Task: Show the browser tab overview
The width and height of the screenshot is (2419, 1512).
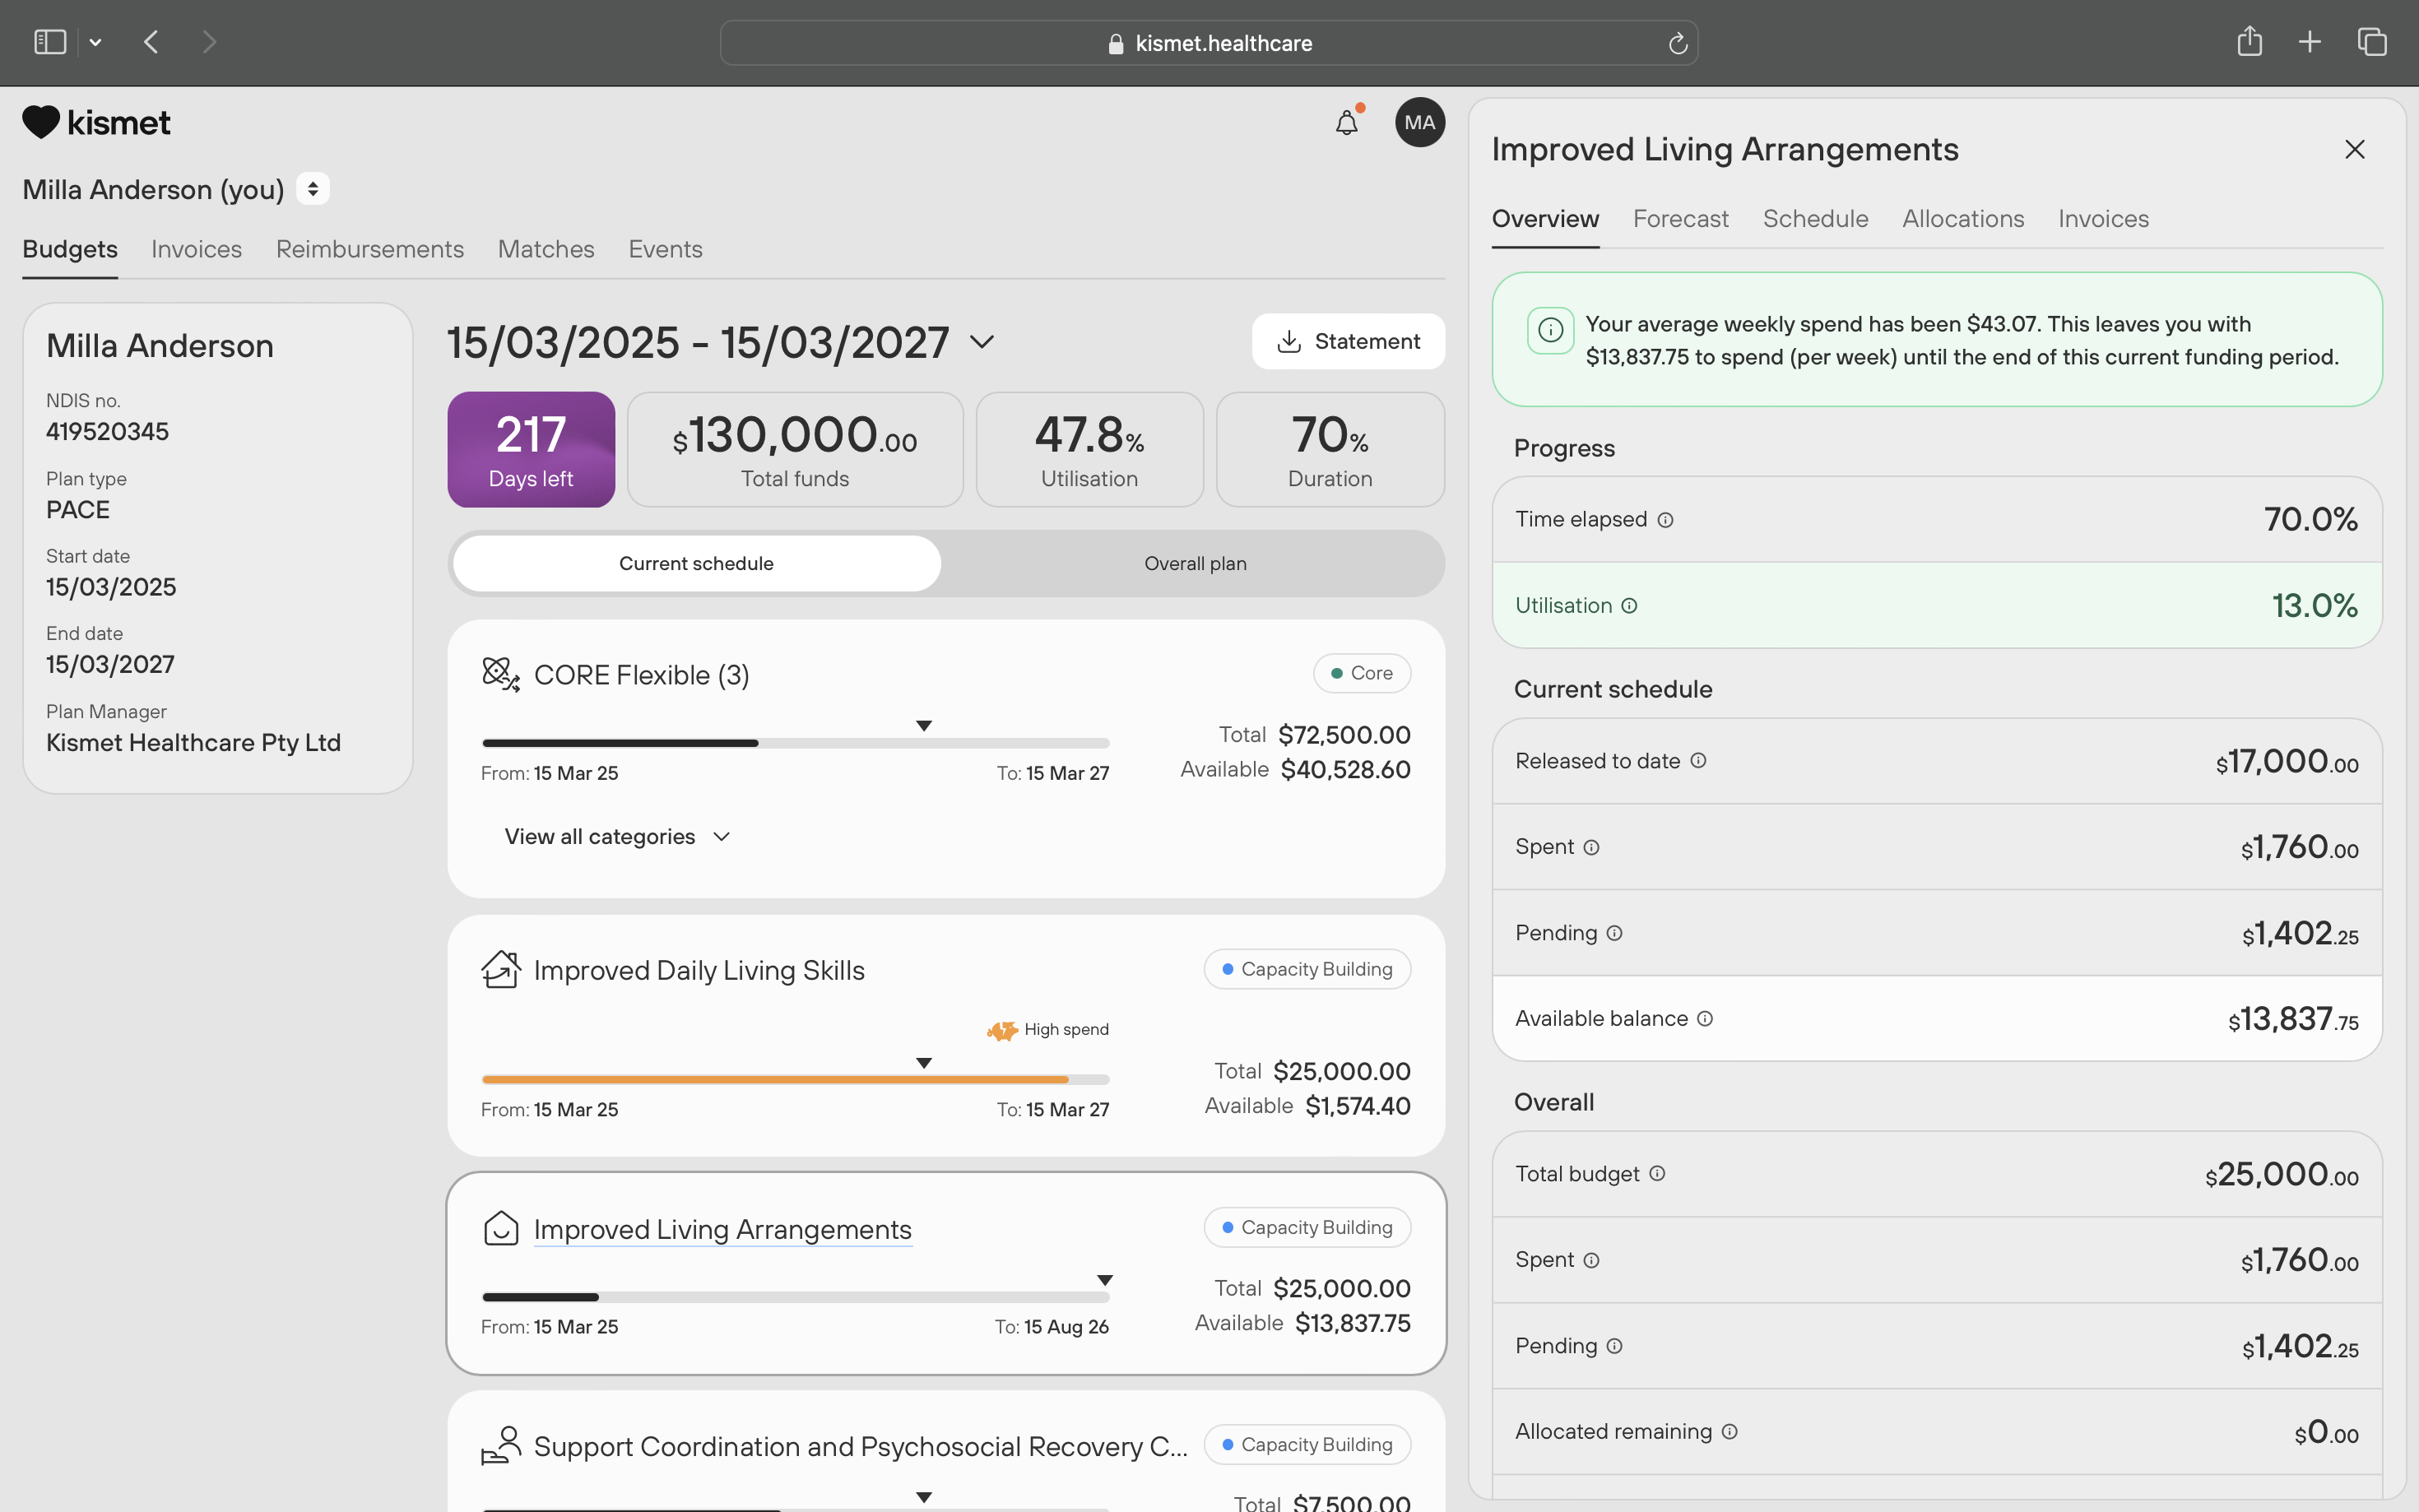Action: click(x=2371, y=42)
